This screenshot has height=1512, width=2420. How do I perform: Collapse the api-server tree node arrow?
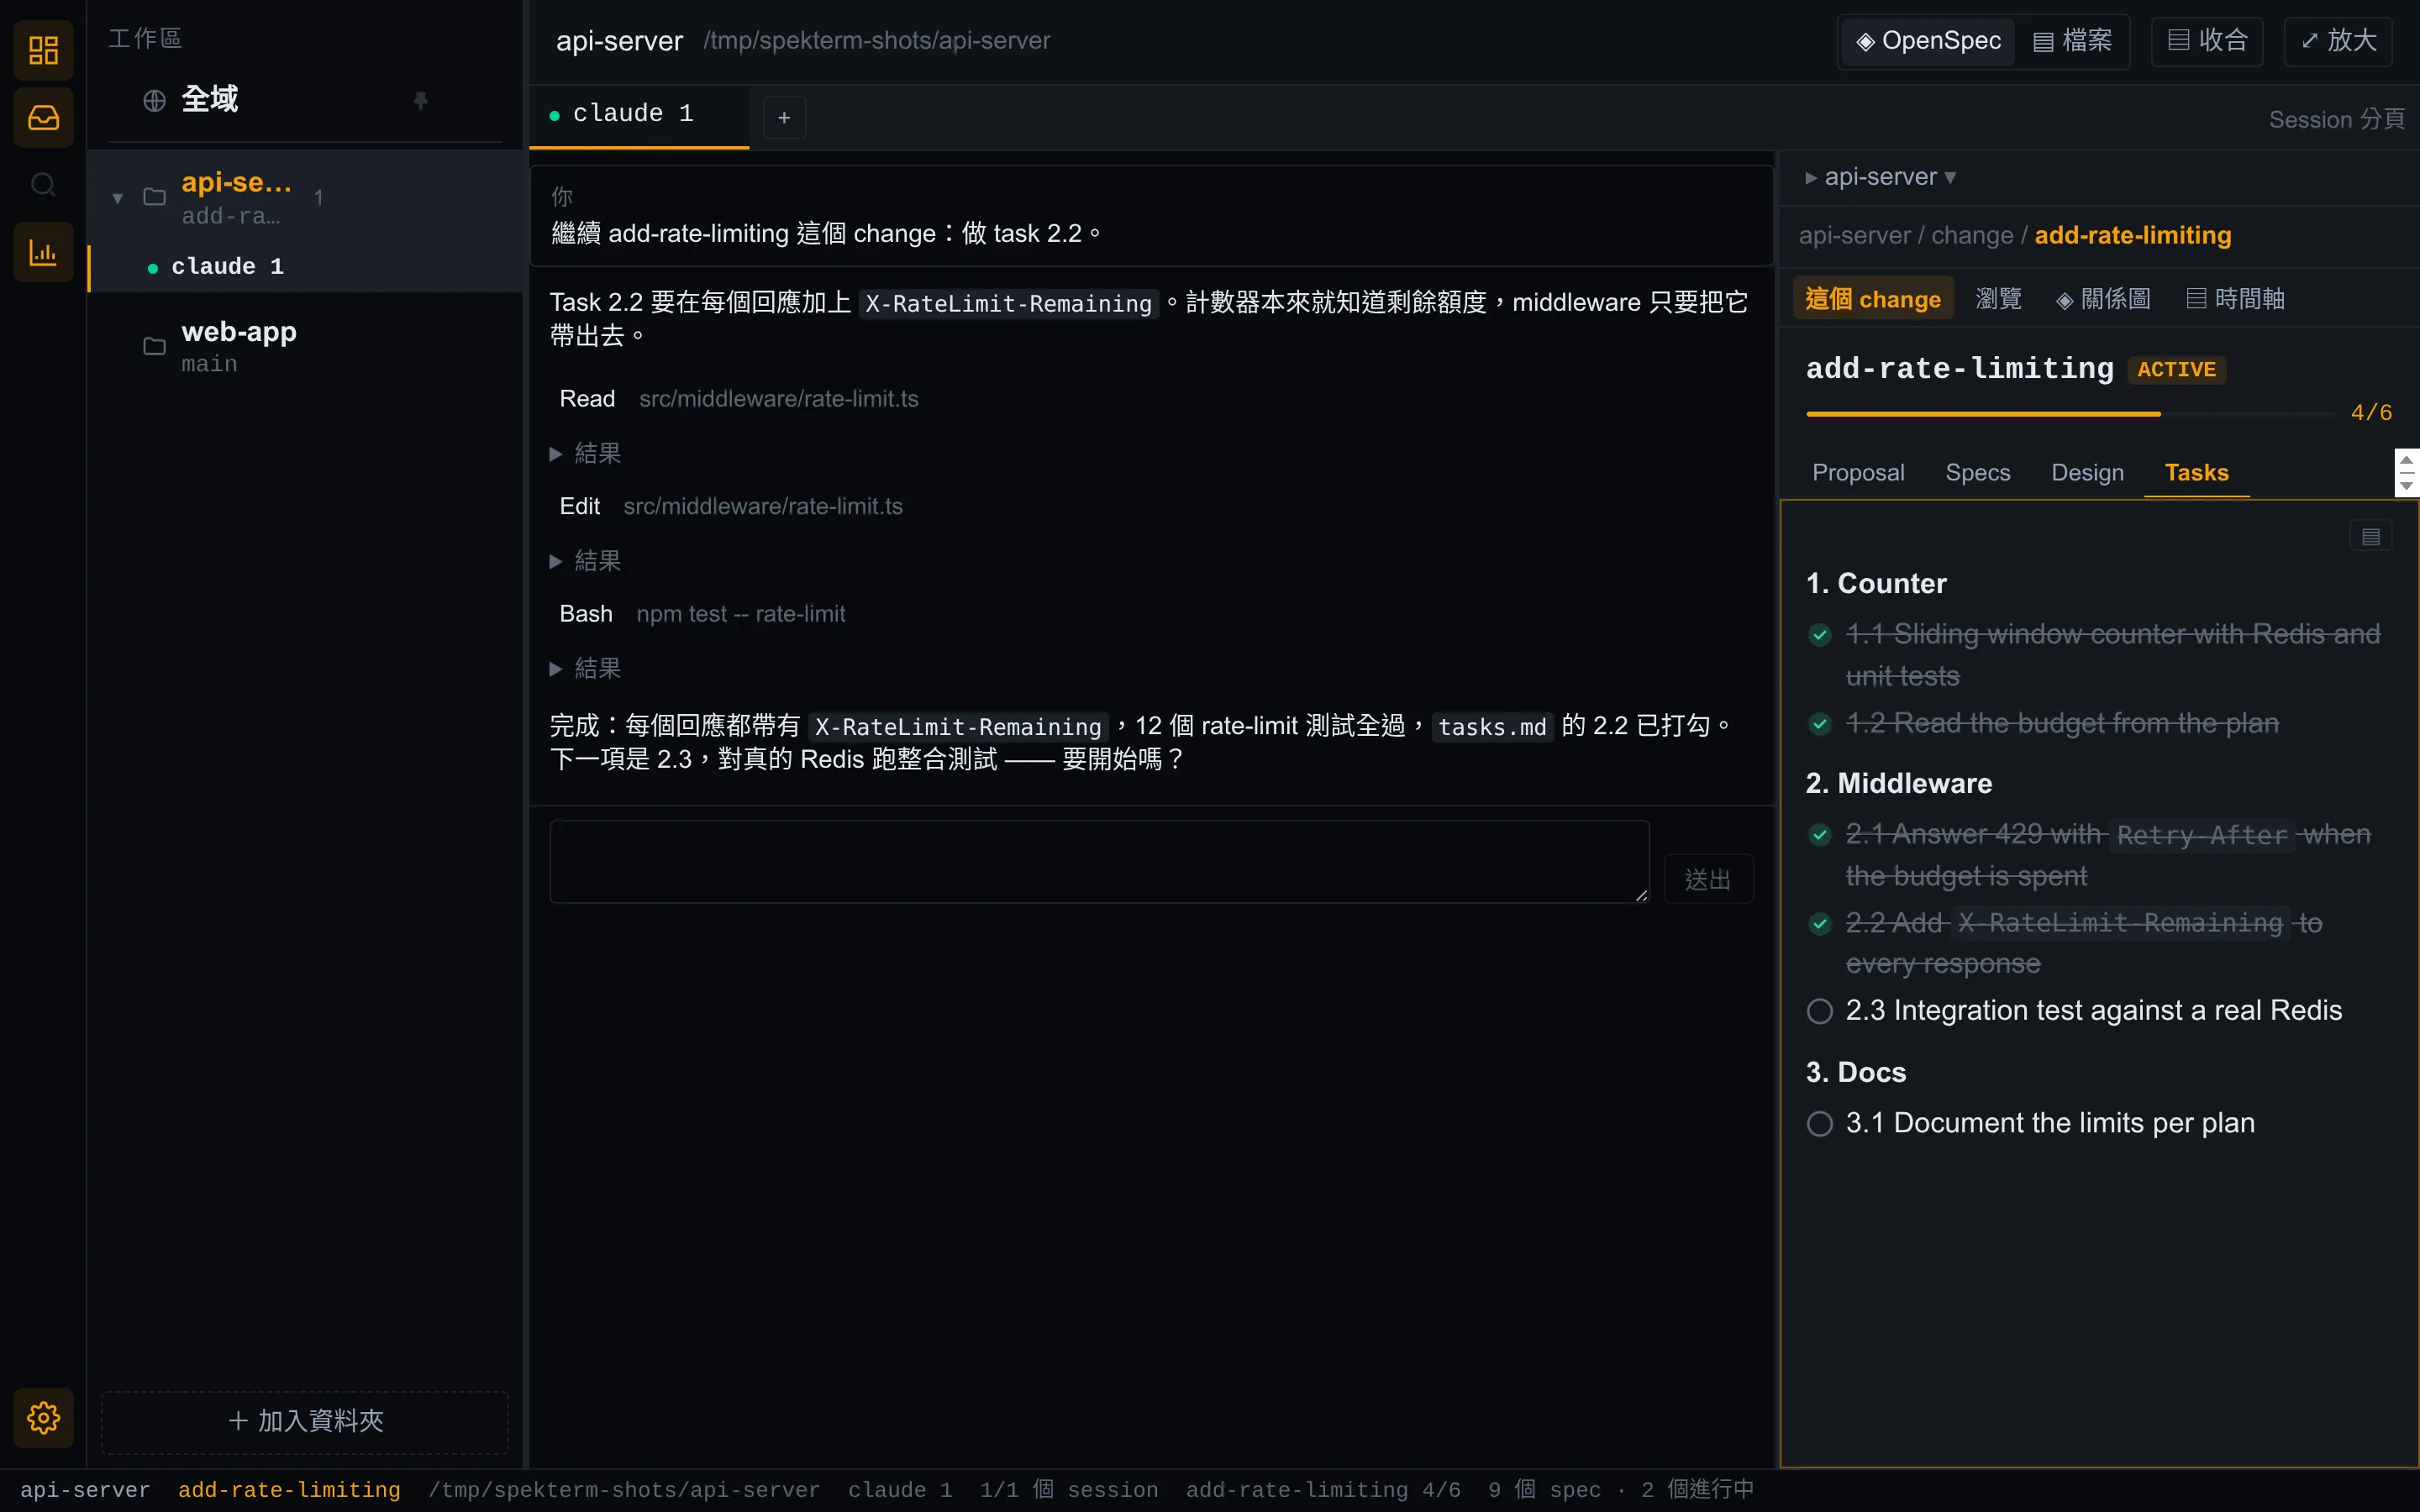[117, 198]
